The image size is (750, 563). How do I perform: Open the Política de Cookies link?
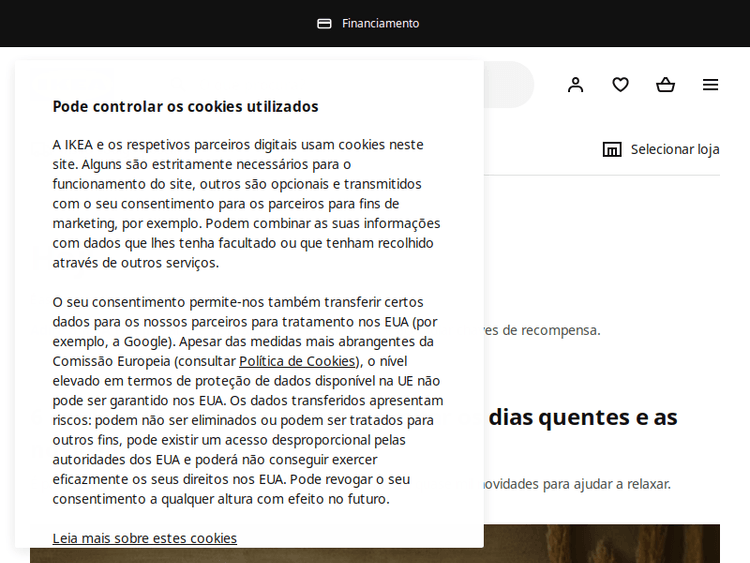point(297,361)
